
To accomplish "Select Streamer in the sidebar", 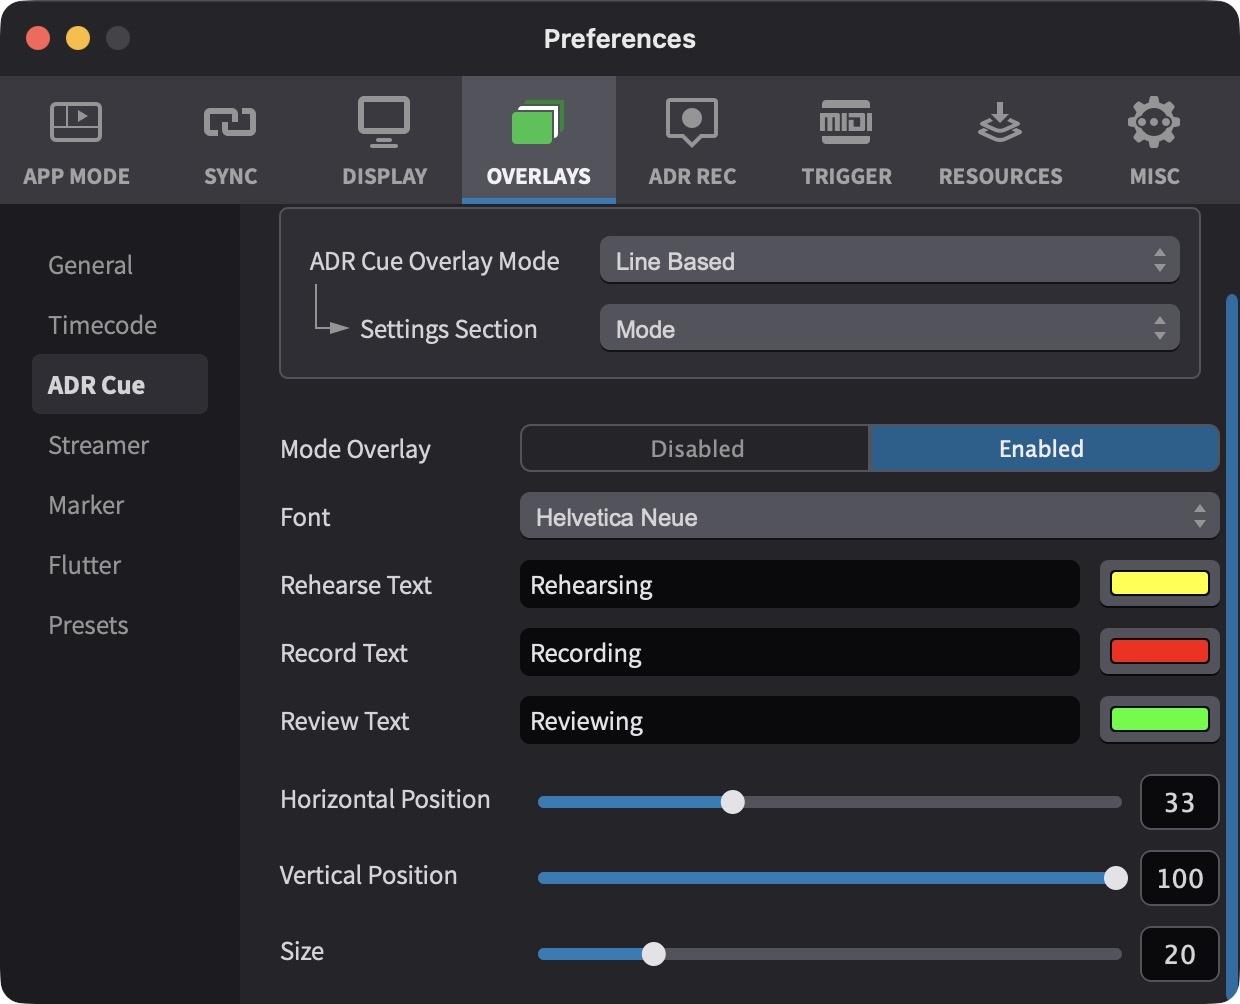I will pyautogui.click(x=120, y=445).
